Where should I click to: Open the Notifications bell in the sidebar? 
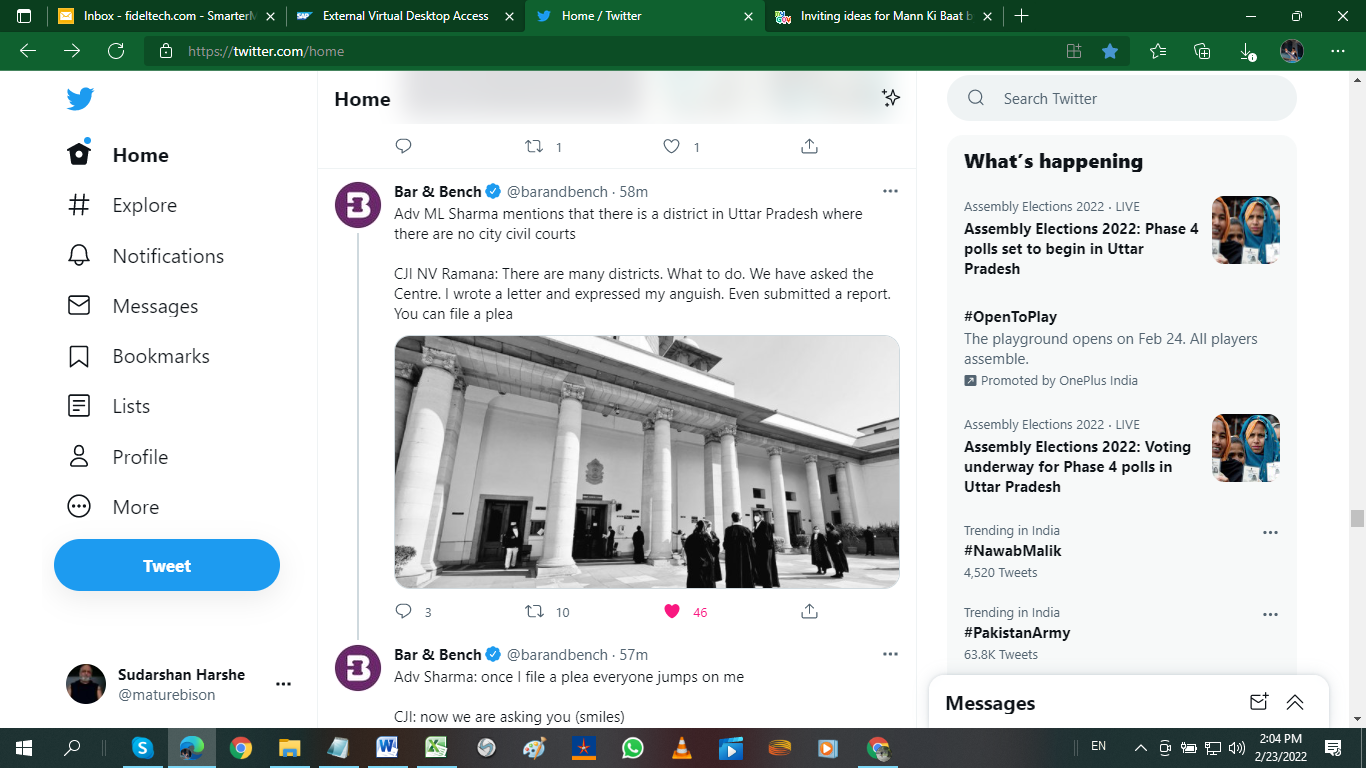[x=79, y=256]
